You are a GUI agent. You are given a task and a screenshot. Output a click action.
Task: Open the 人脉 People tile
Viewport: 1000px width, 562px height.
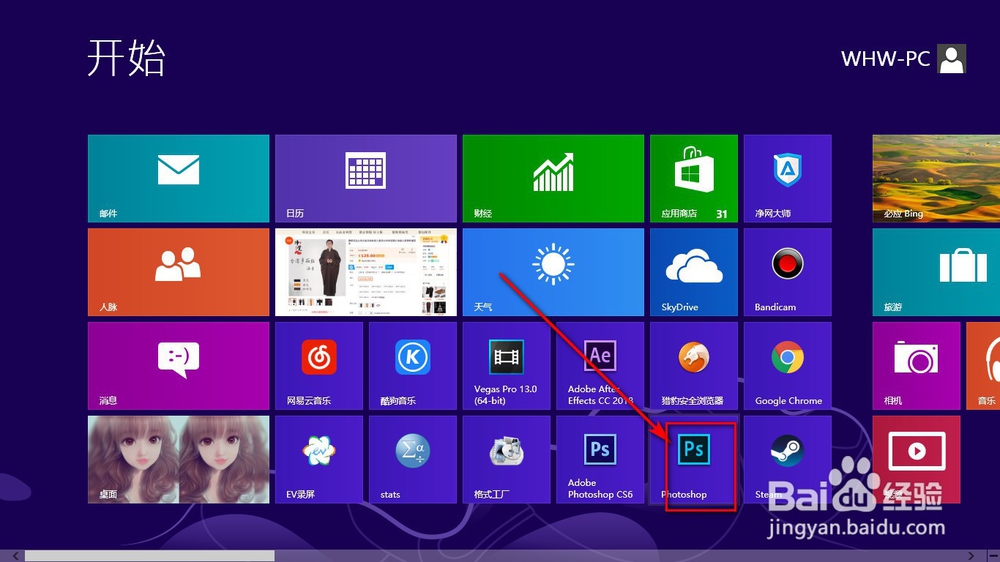click(x=179, y=272)
